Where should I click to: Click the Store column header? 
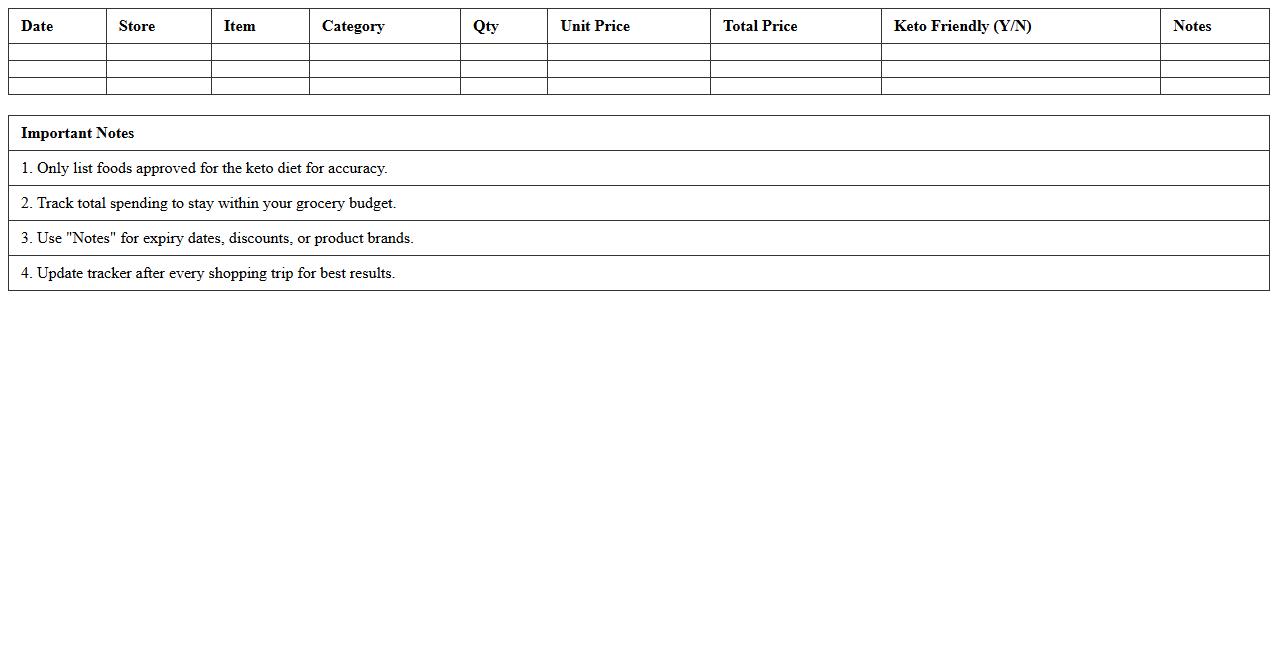(137, 26)
